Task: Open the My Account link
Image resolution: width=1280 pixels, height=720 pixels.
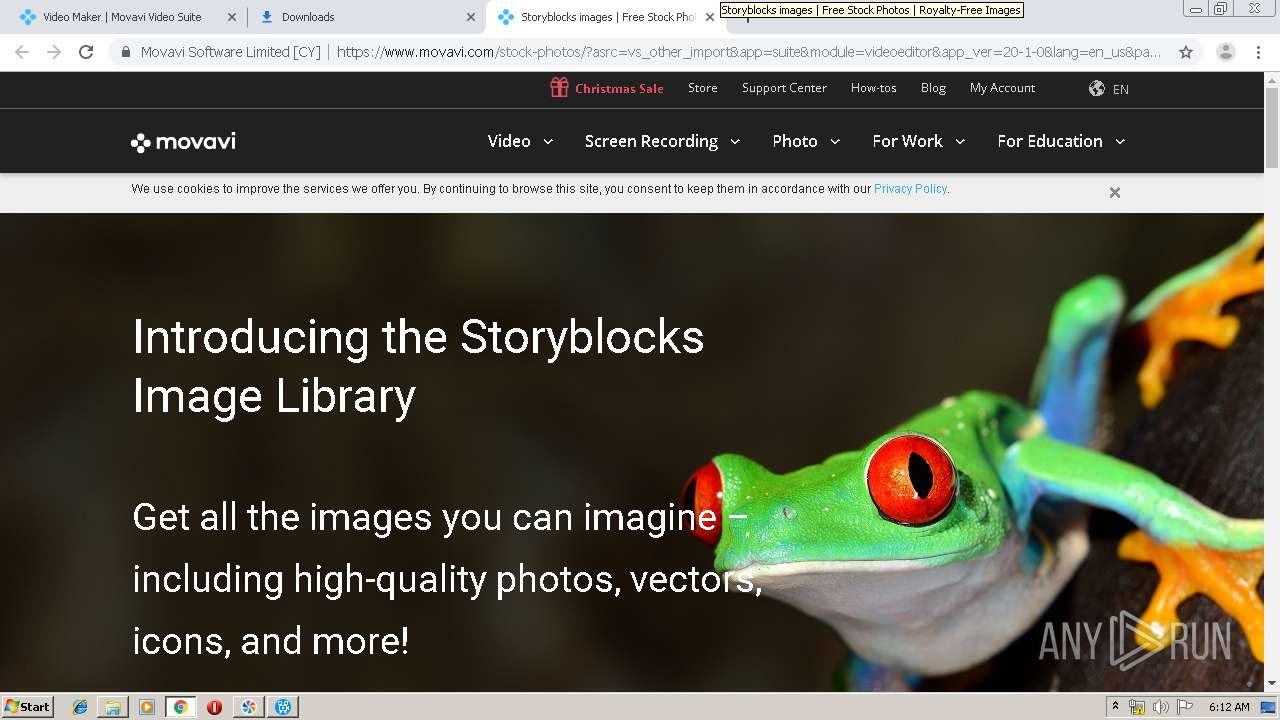Action: 1002,88
